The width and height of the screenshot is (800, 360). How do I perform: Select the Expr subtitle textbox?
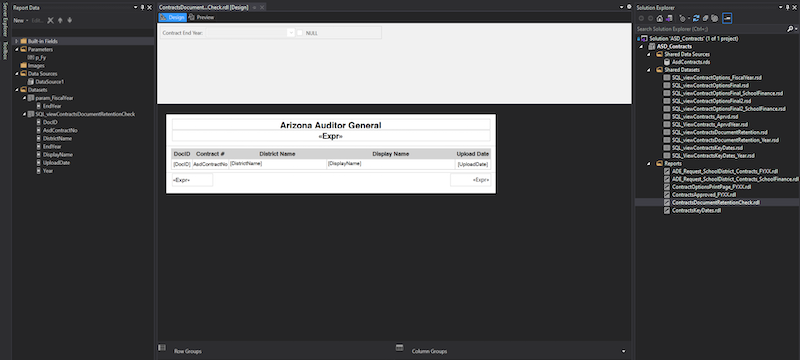tap(331, 136)
